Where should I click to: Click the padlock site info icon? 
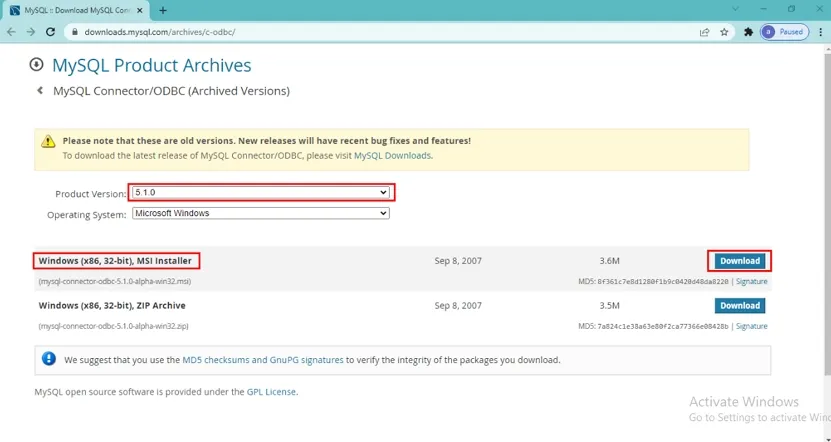pos(75,32)
